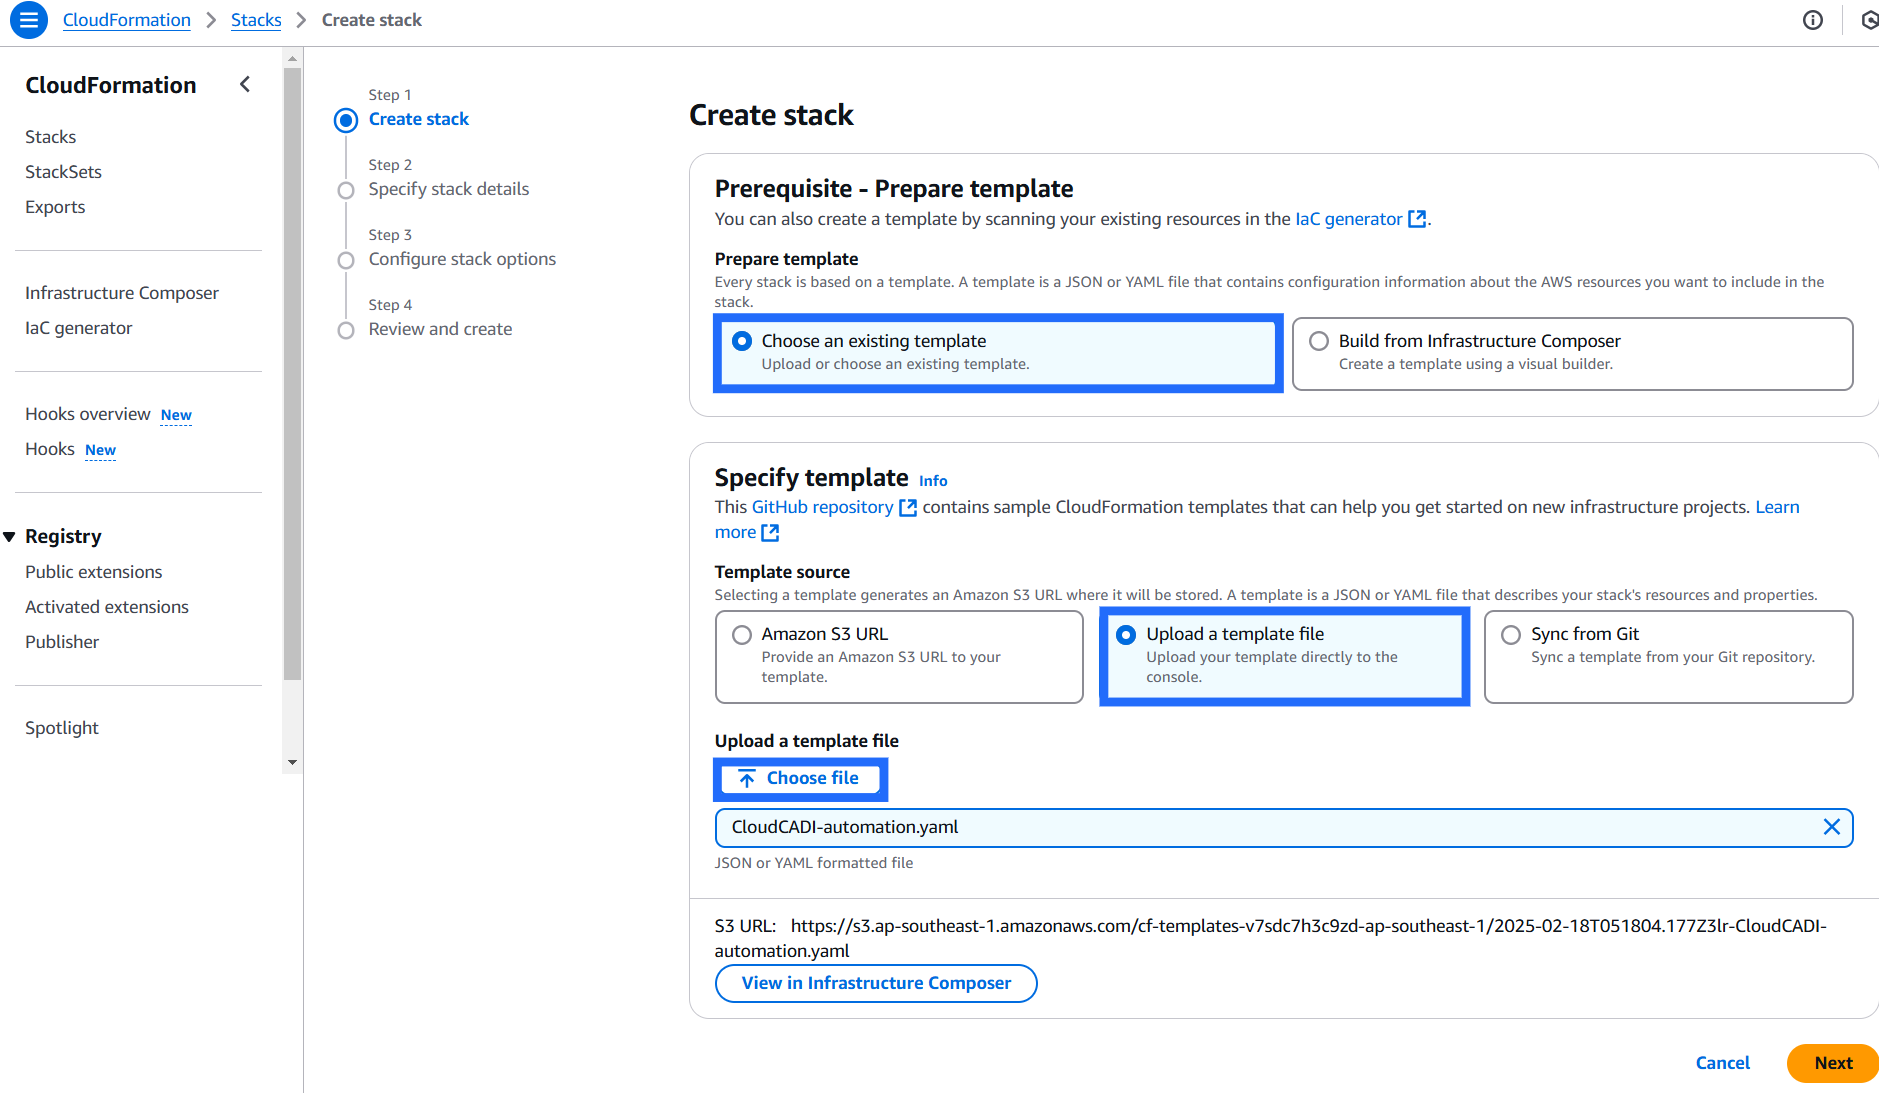The width and height of the screenshot is (1879, 1093).
Task: Expand Activated extensions under Registry
Action: [x=106, y=606]
